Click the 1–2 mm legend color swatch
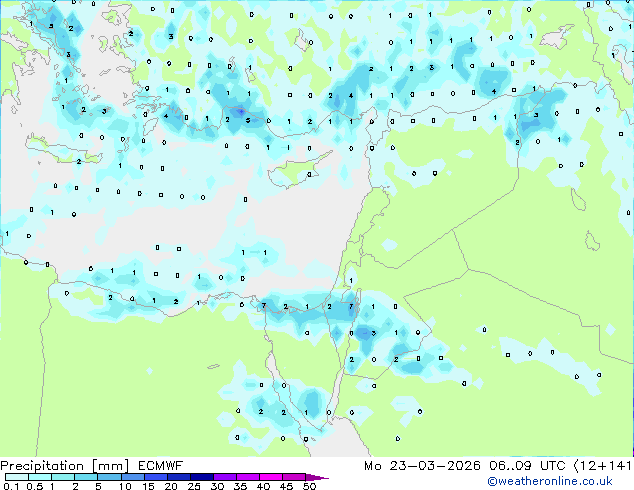This screenshot has height=490, width=634. coord(63,477)
